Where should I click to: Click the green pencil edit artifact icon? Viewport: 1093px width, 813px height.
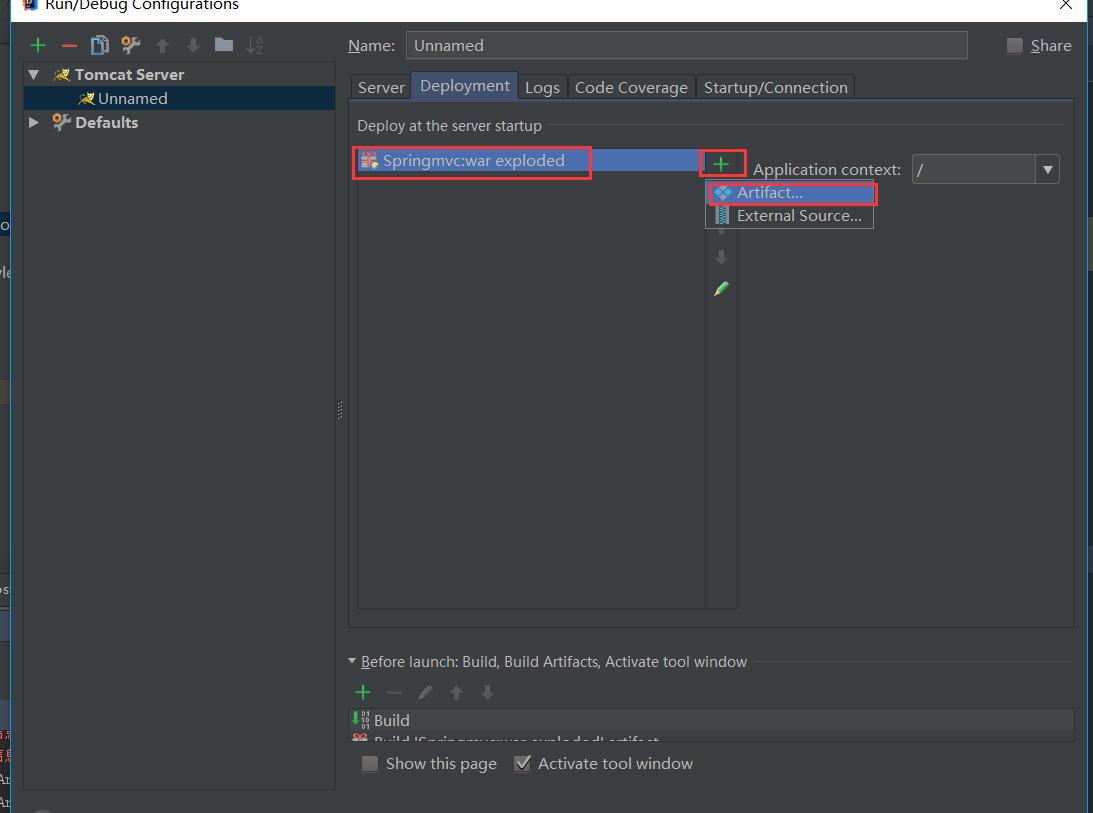(721, 289)
